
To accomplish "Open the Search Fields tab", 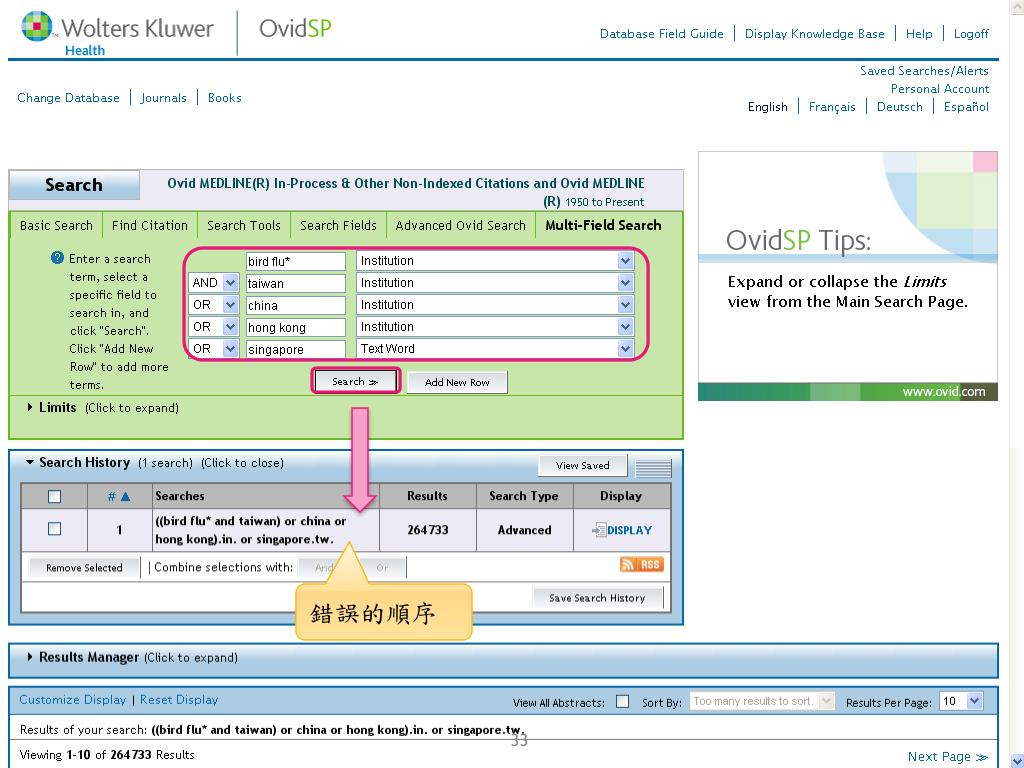I will [x=338, y=225].
